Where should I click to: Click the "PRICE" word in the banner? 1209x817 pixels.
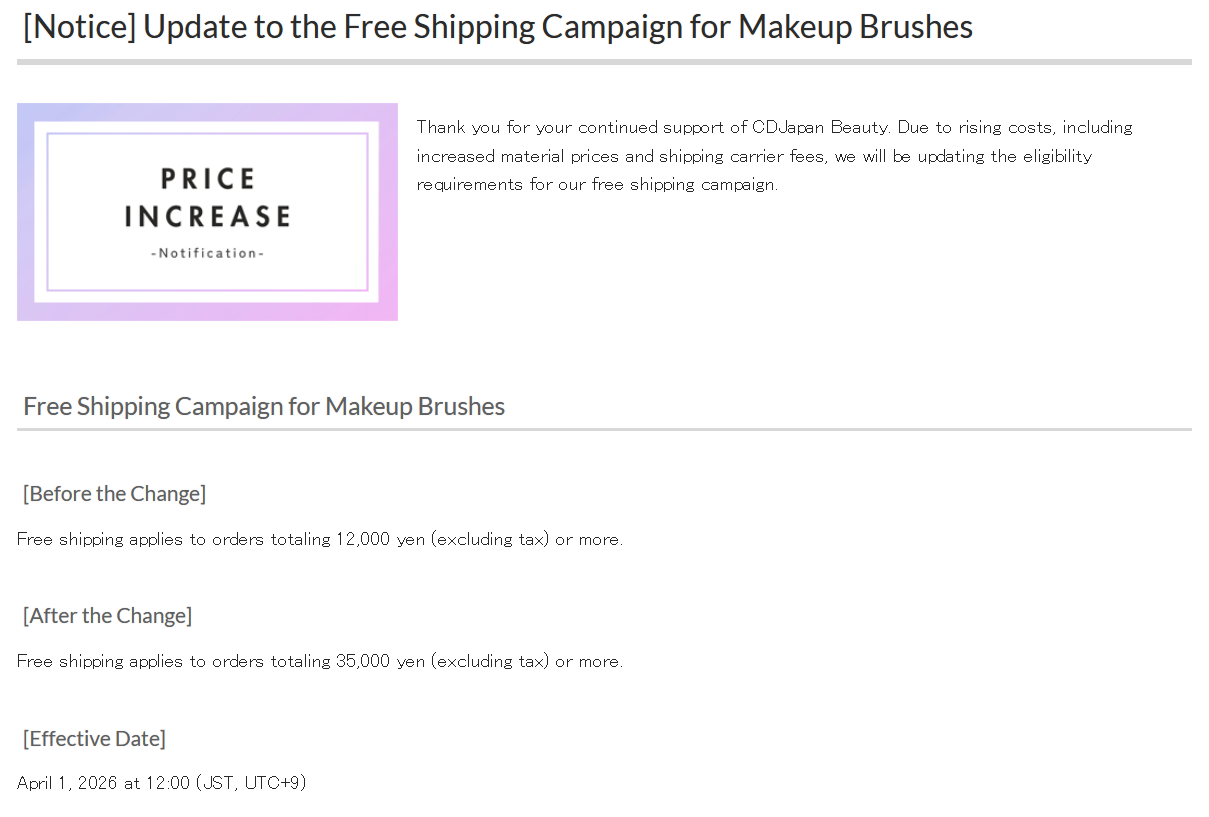208,179
